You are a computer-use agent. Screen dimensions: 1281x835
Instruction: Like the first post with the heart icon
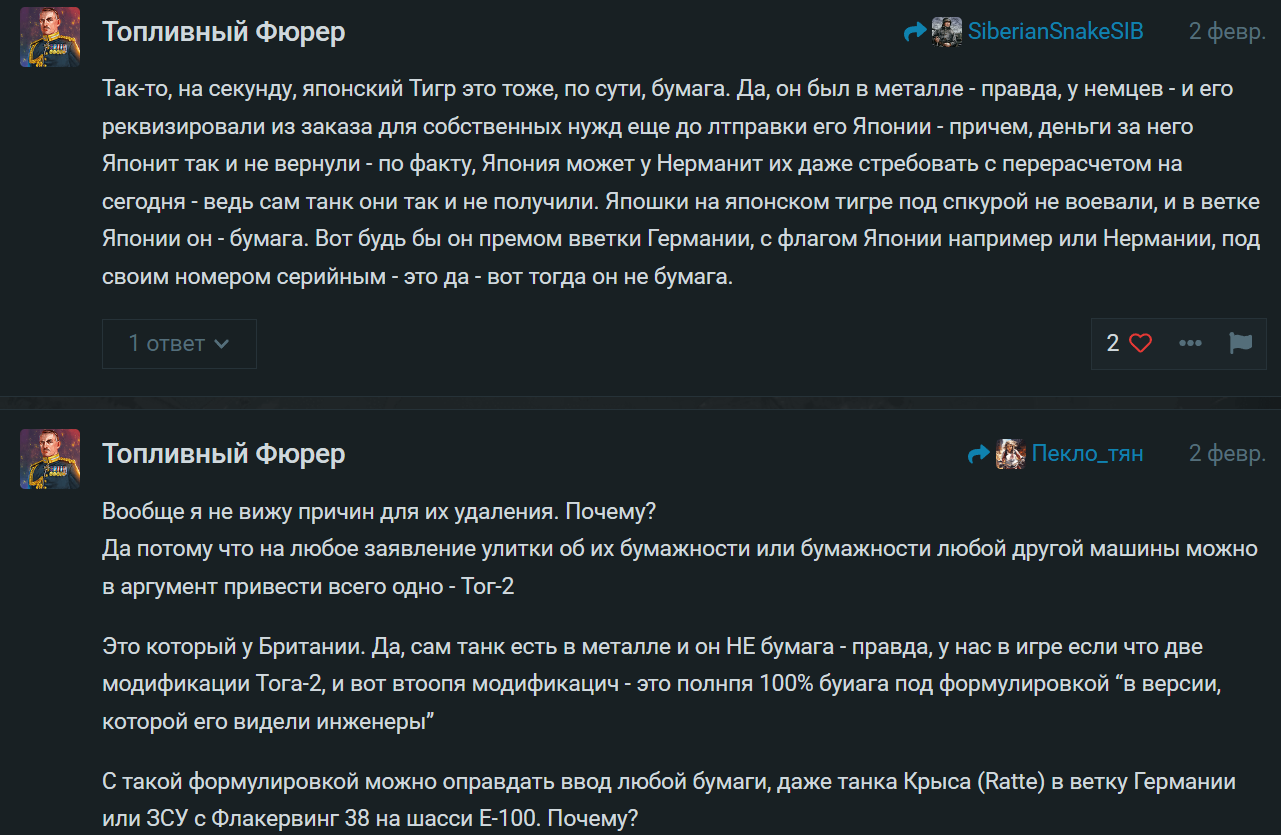coord(1140,344)
